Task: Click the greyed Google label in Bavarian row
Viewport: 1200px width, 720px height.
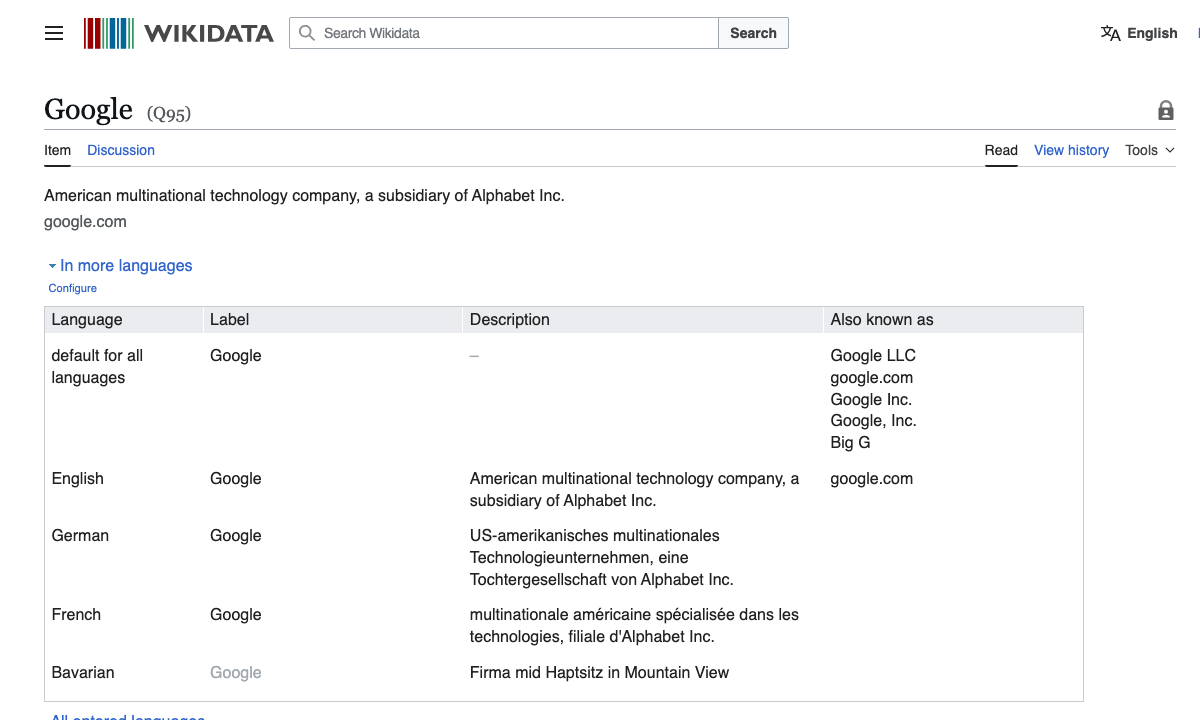Action: point(236,673)
